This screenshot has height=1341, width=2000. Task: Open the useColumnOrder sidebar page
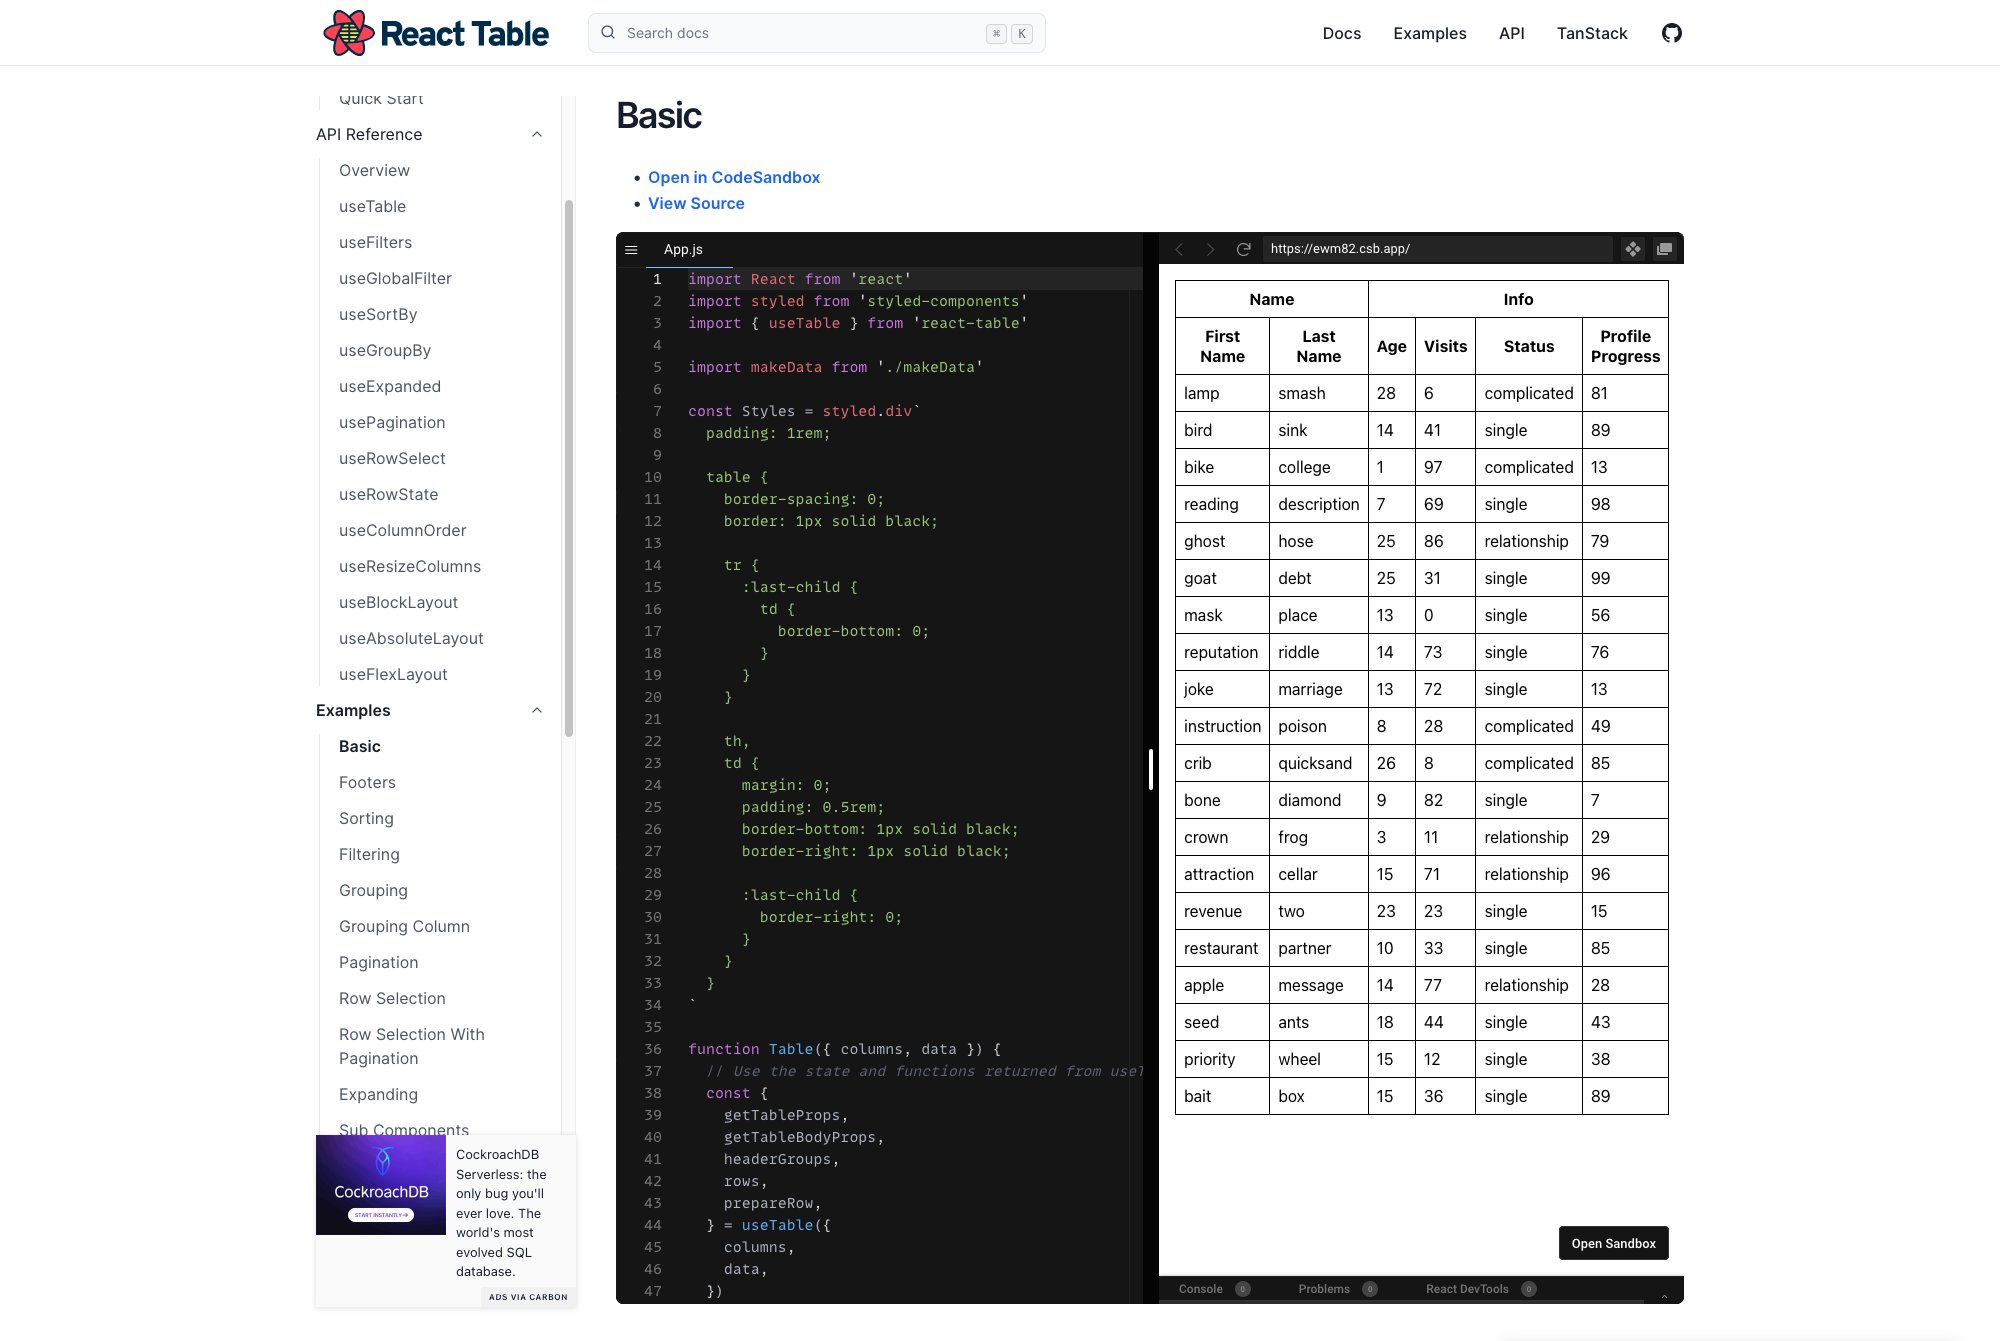[402, 530]
